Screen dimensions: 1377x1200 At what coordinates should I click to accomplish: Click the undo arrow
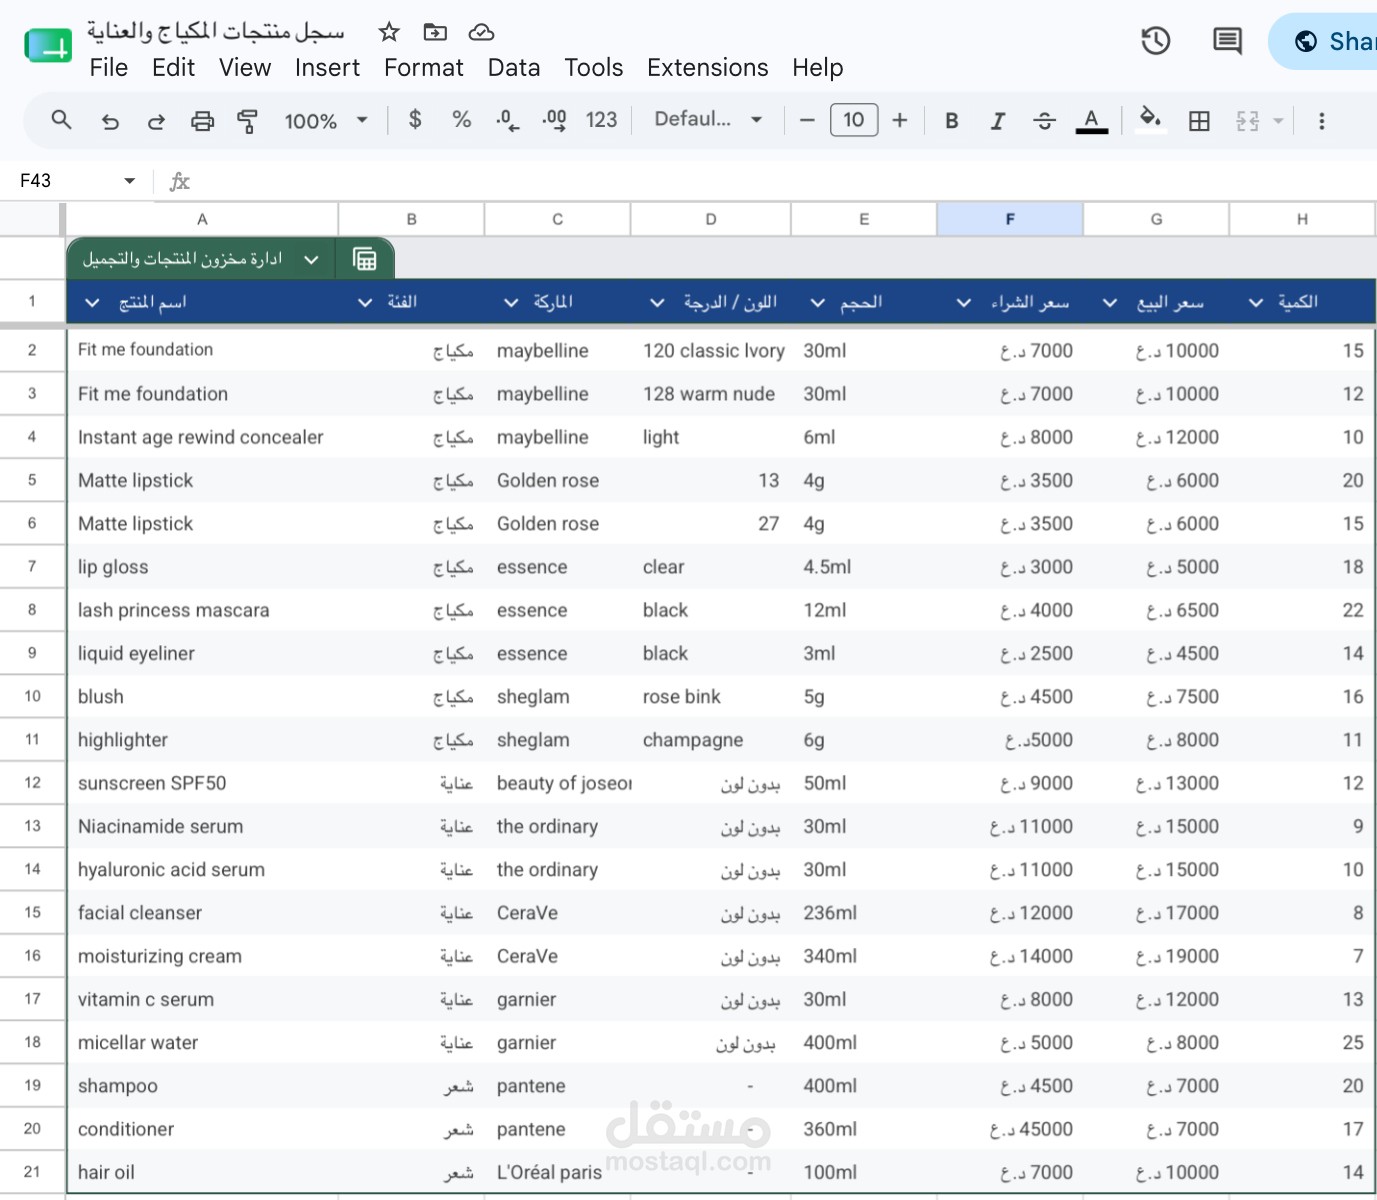110,121
